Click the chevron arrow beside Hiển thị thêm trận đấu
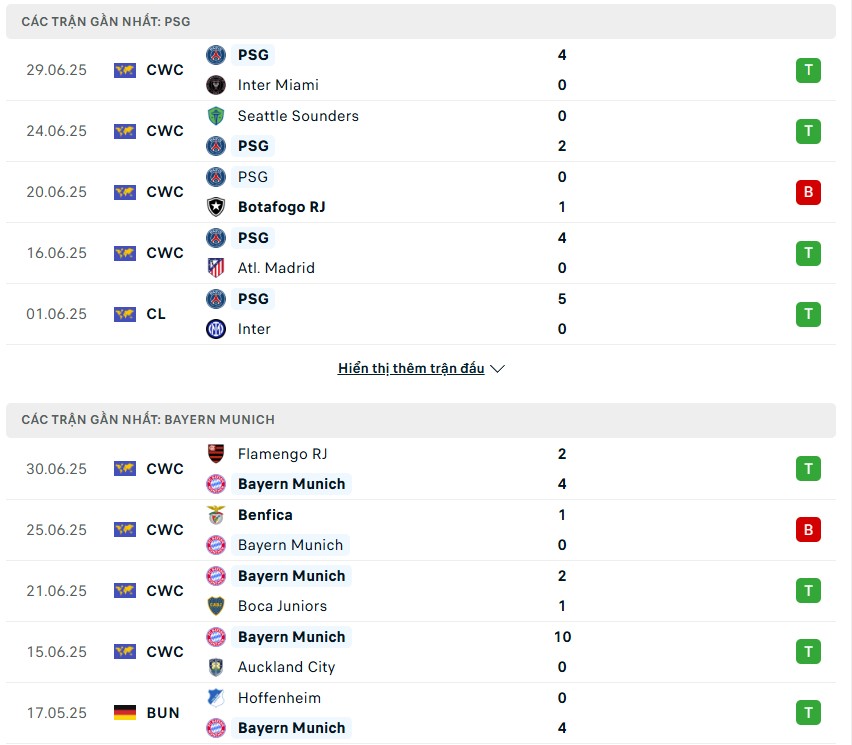852x745 pixels. [x=497, y=369]
